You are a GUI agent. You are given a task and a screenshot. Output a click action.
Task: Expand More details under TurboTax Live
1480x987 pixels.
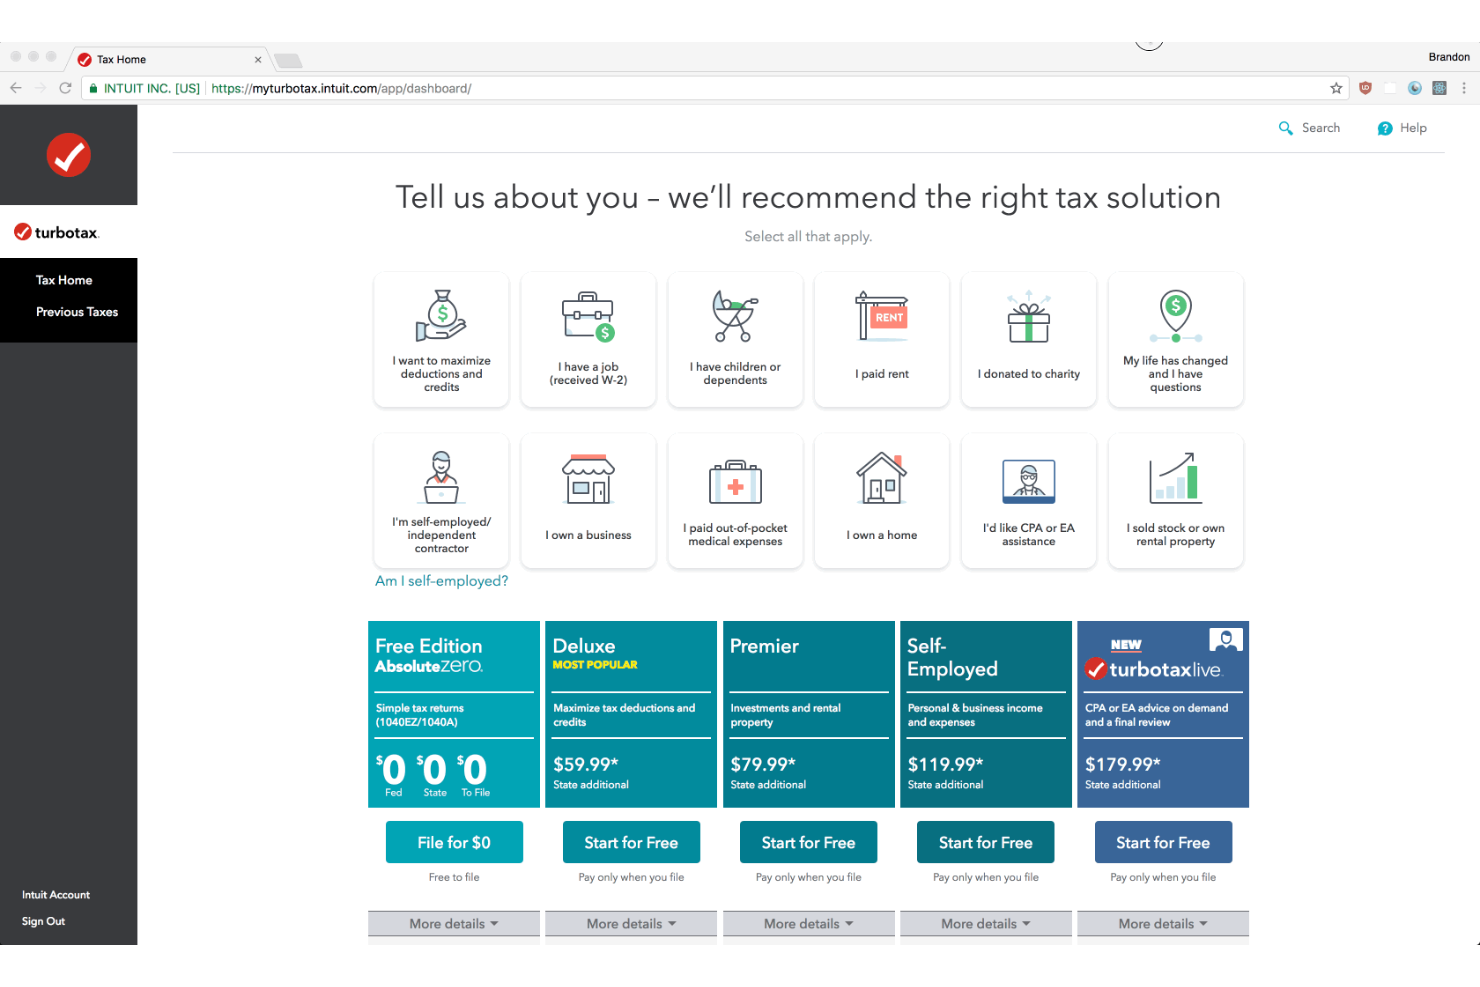pos(1163,924)
